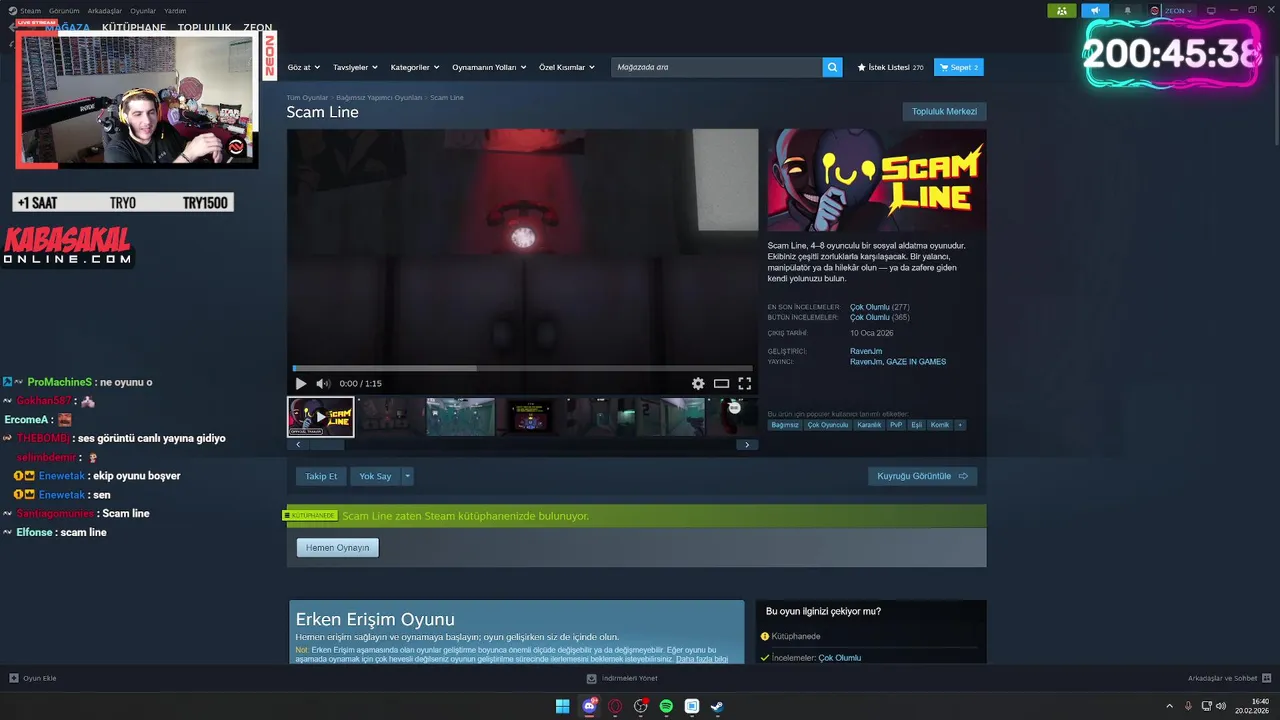The image size is (1280, 720).
Task: Expand the arrow next to Yok Say
Action: [x=407, y=476]
